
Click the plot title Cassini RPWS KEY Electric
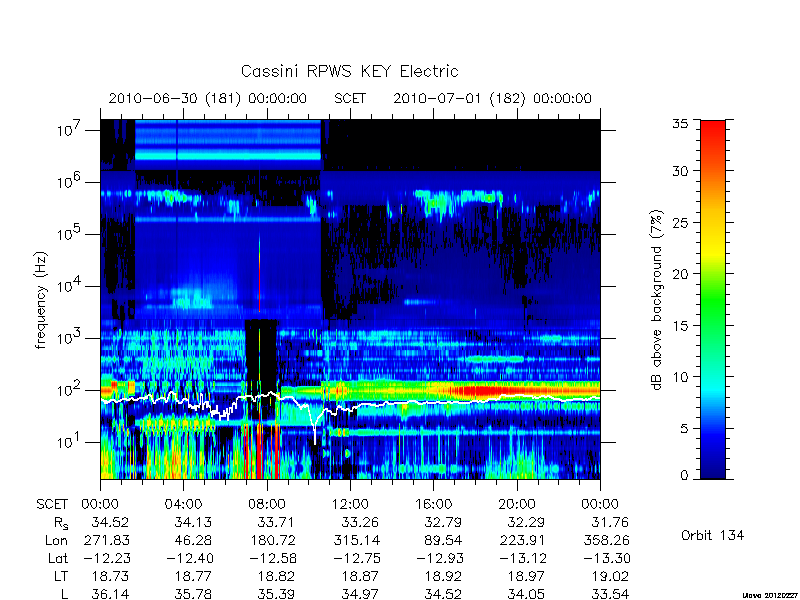[349, 71]
